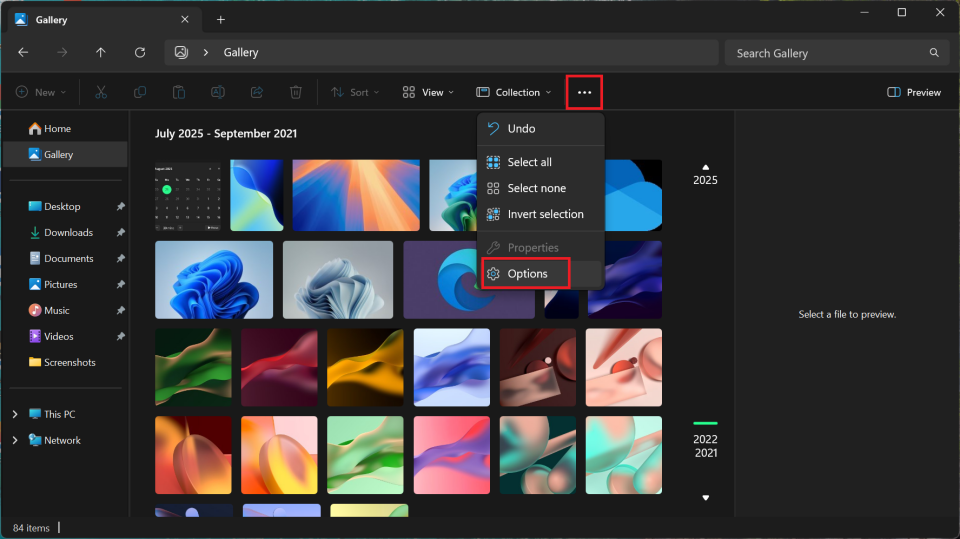Expand the This PC tree node
Viewport: 960px width, 539px height.
click(15, 414)
